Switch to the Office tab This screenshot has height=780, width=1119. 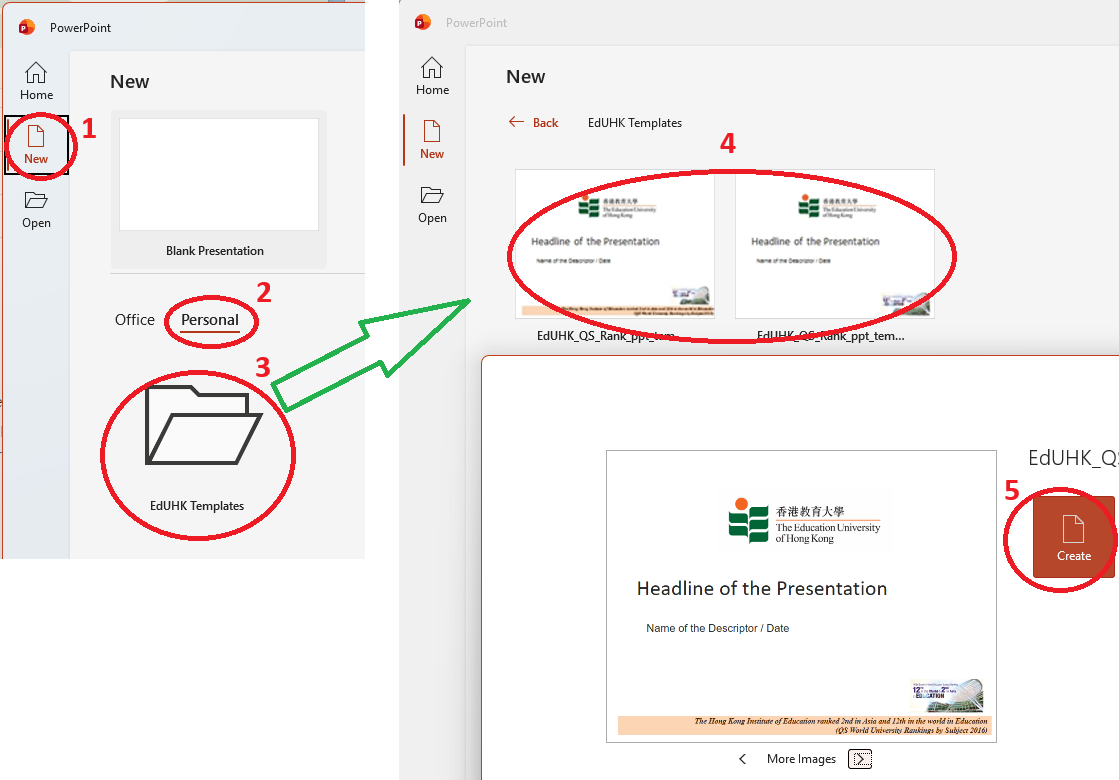point(134,320)
